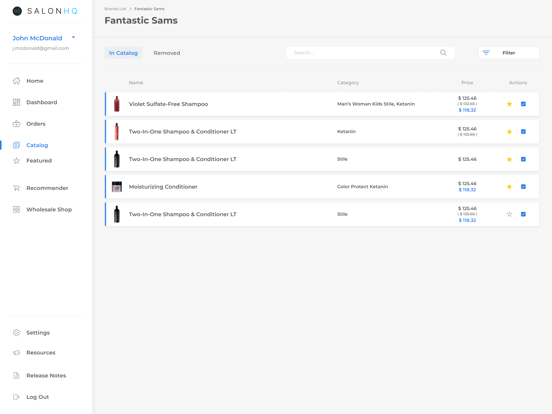Click the Log Out exit icon
The width and height of the screenshot is (552, 414).
[x=16, y=397]
